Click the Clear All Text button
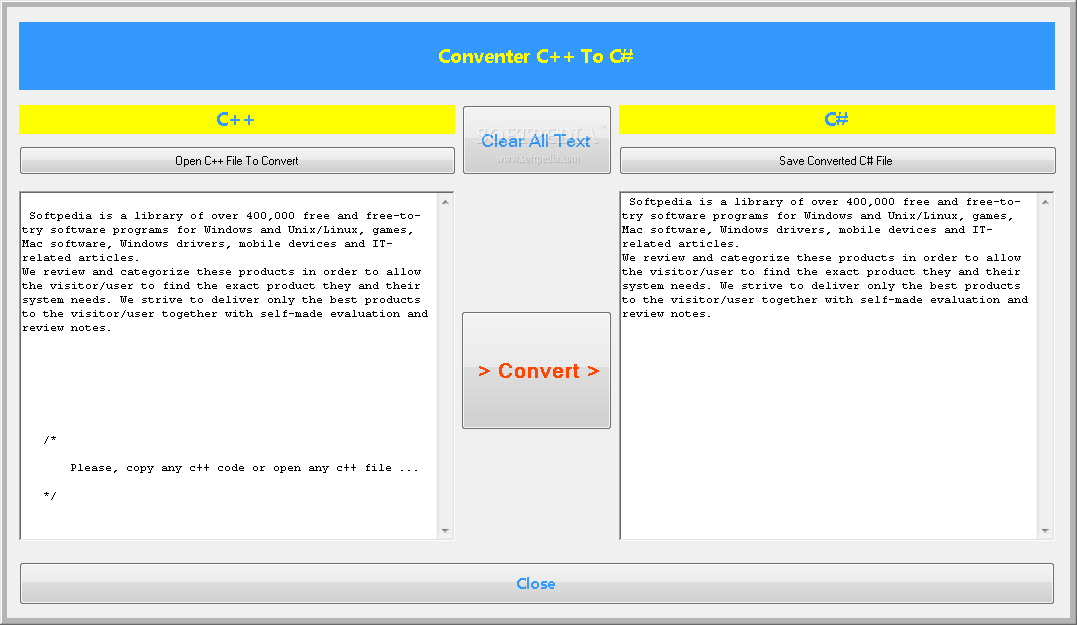 (536, 140)
